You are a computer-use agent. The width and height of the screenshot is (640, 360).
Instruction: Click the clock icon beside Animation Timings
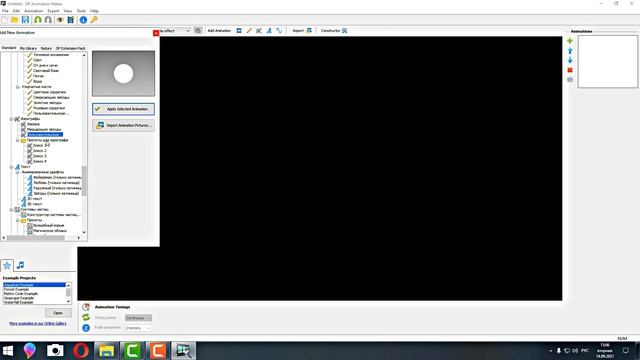click(x=86, y=307)
